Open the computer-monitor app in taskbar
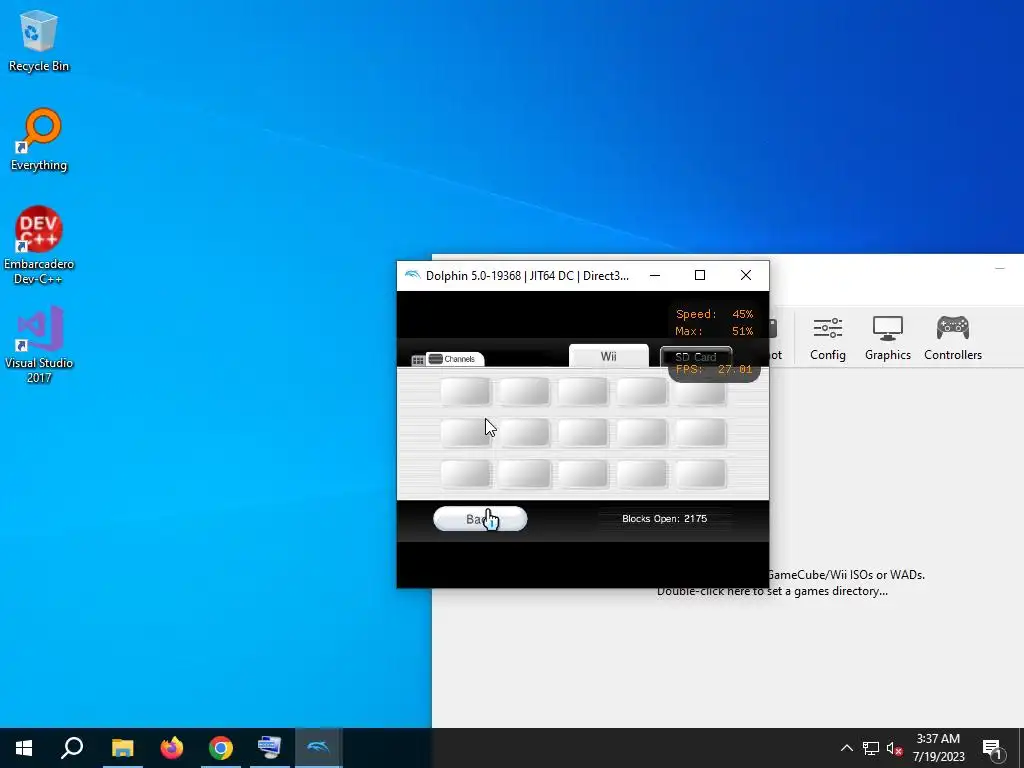This screenshot has height=768, width=1024. point(269,748)
